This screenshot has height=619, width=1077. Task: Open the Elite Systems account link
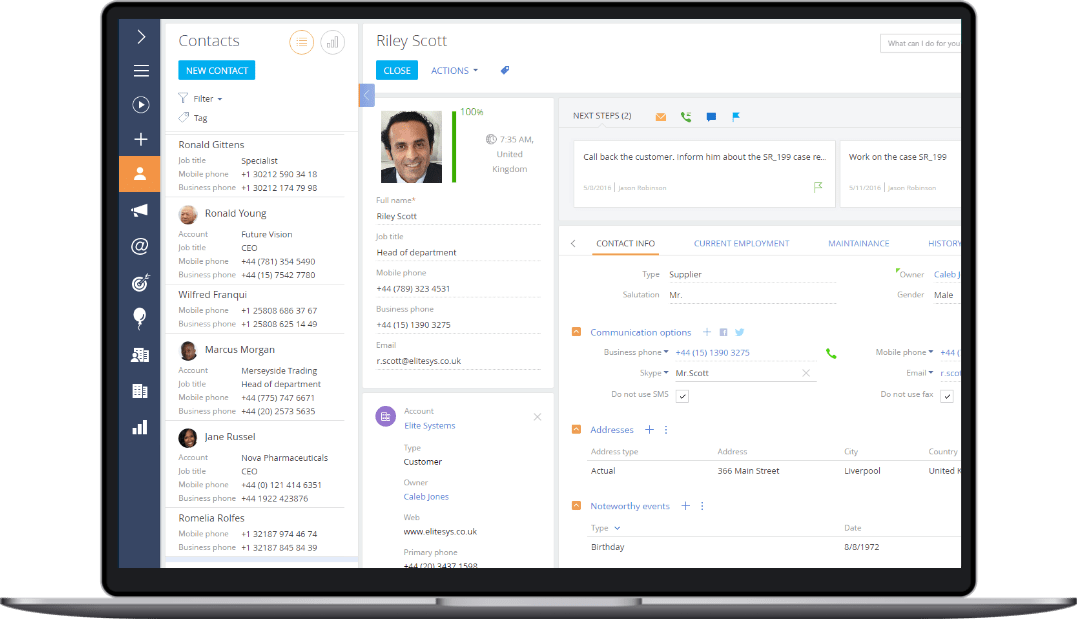pos(429,426)
